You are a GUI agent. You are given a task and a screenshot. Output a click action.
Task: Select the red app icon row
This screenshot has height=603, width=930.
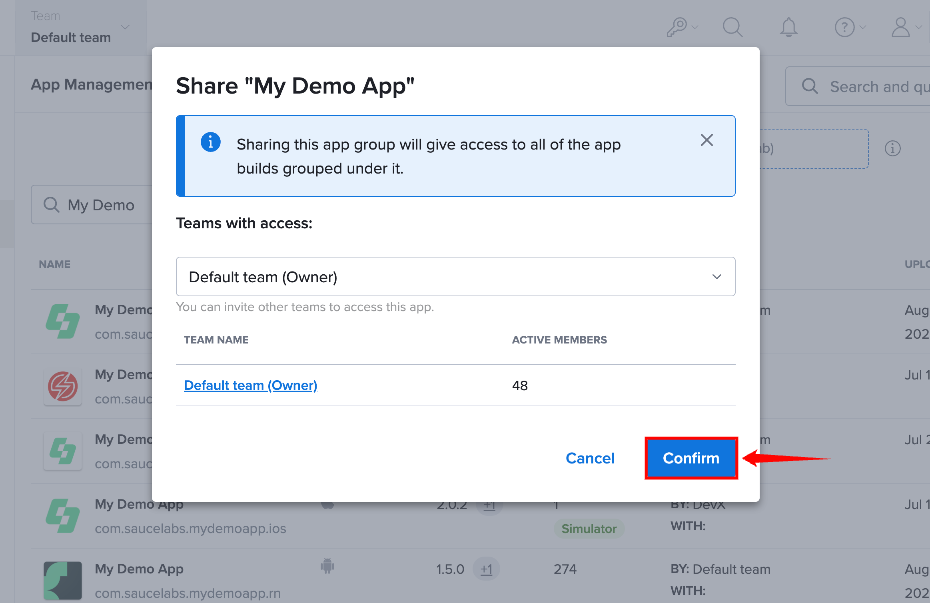coord(63,387)
